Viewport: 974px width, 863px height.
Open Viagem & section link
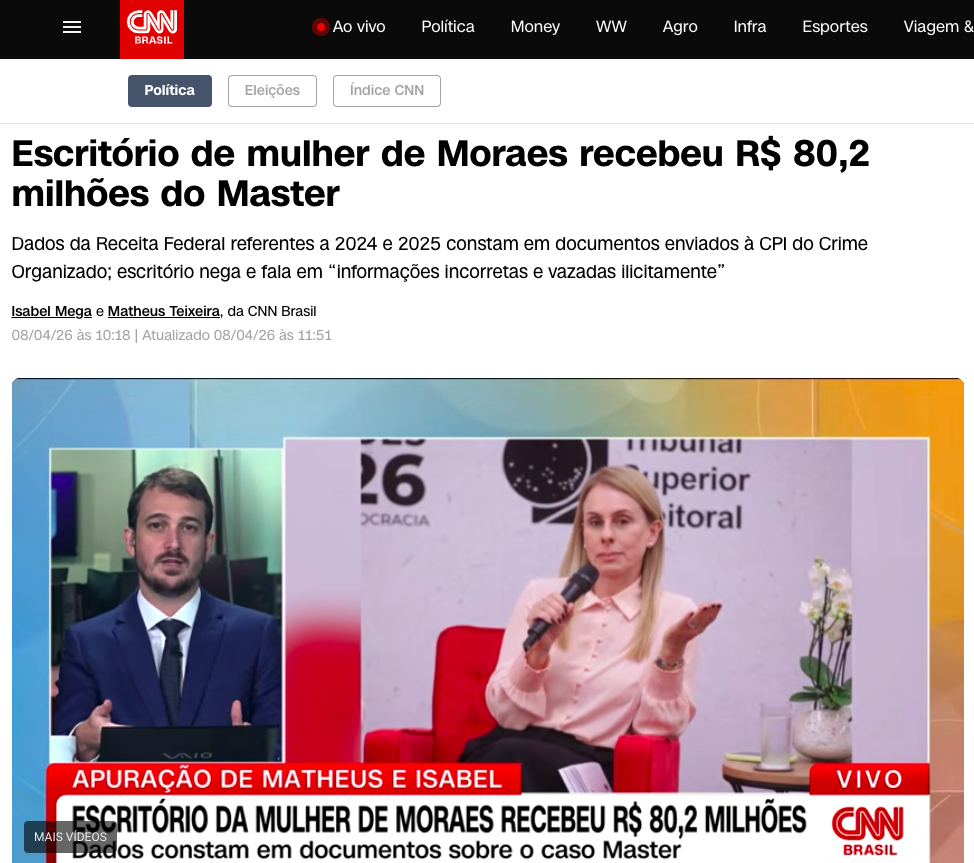coord(938,27)
